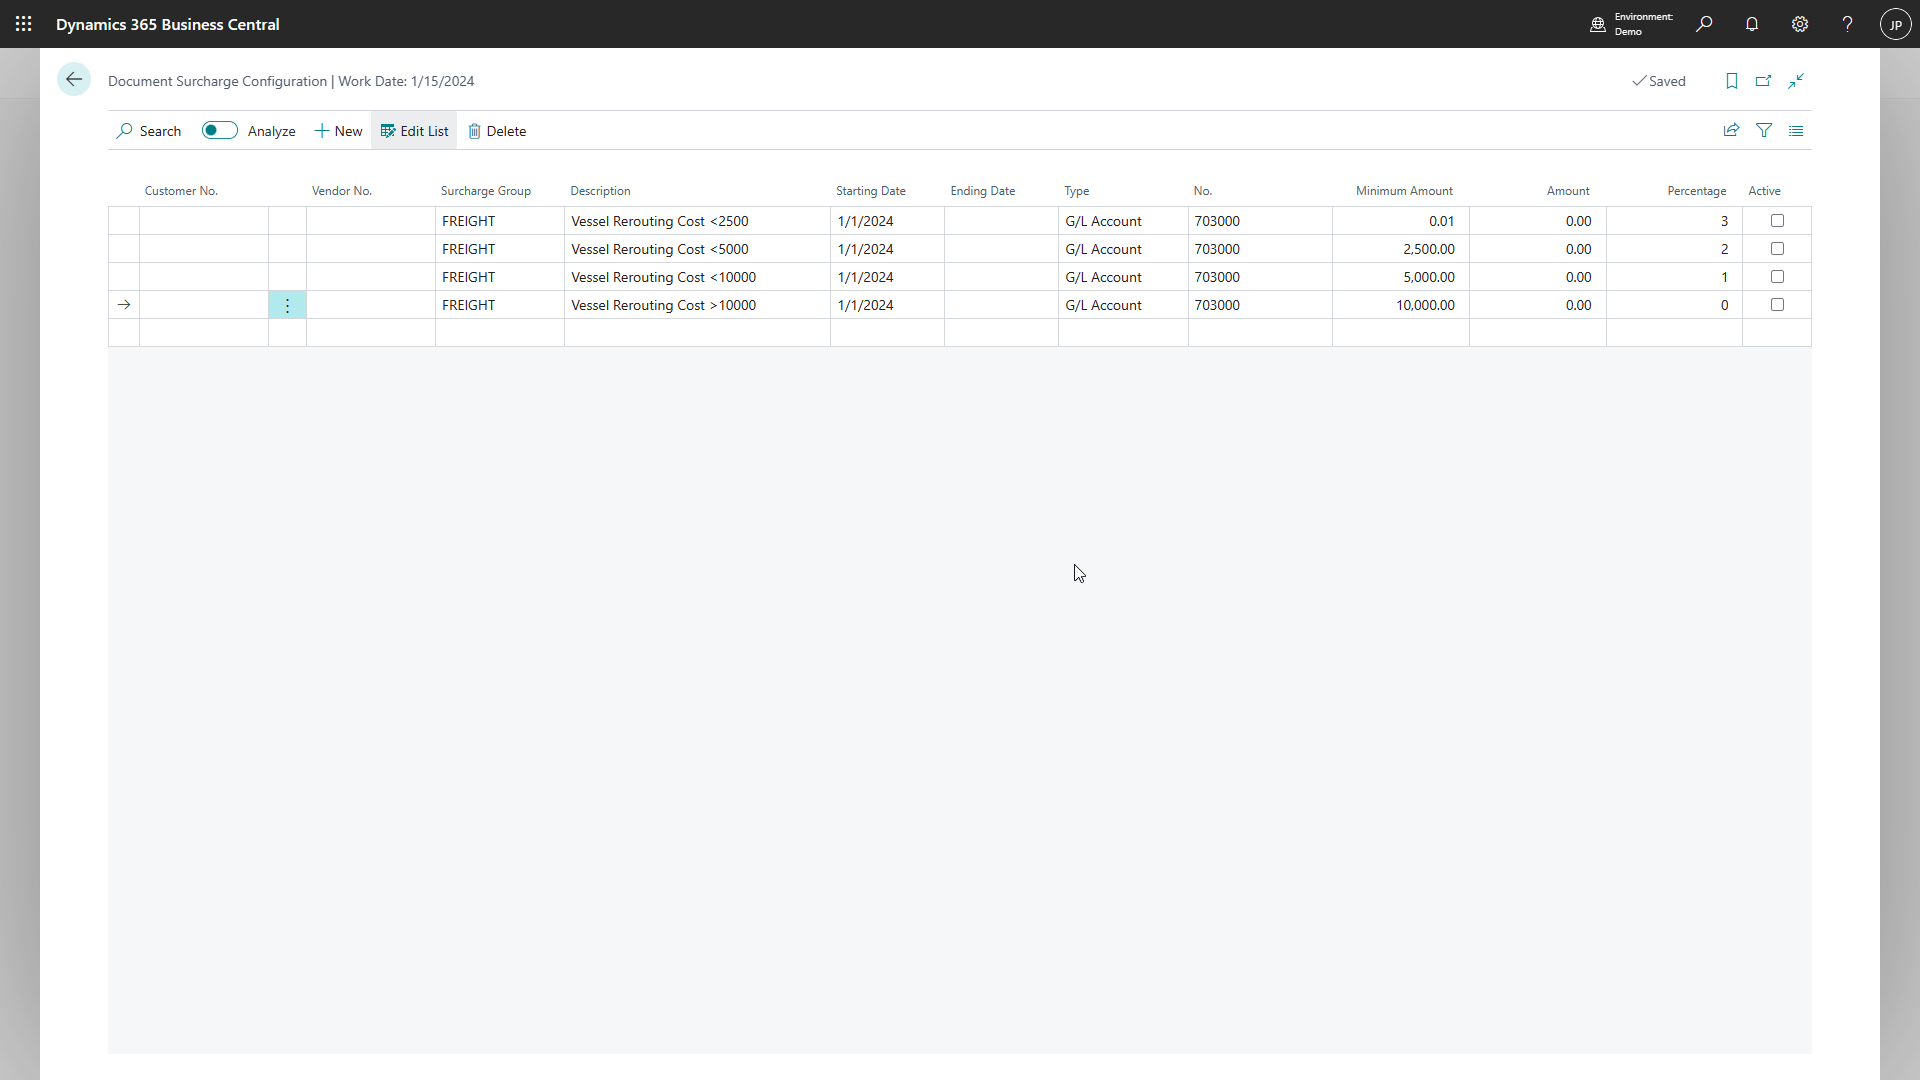Screen dimensions: 1920x1080
Task: Check Active for Vessel Rerouting Cost <2500
Action: coord(1777,220)
